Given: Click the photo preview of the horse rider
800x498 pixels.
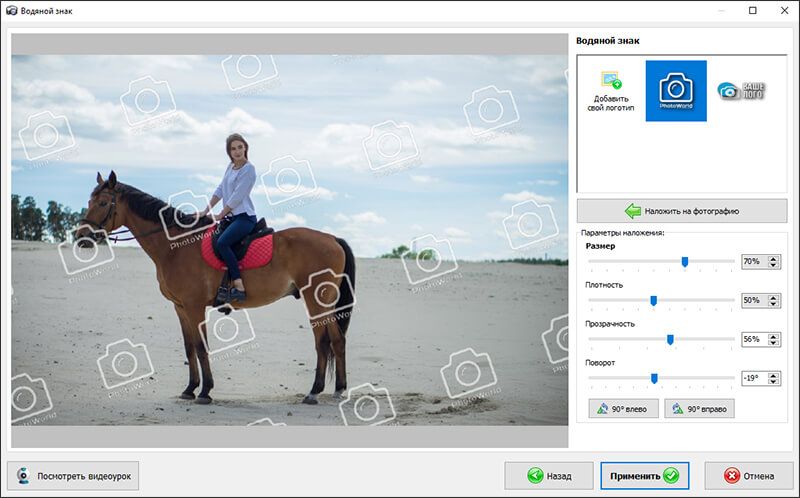Looking at the screenshot, I should pyautogui.click(x=290, y=240).
